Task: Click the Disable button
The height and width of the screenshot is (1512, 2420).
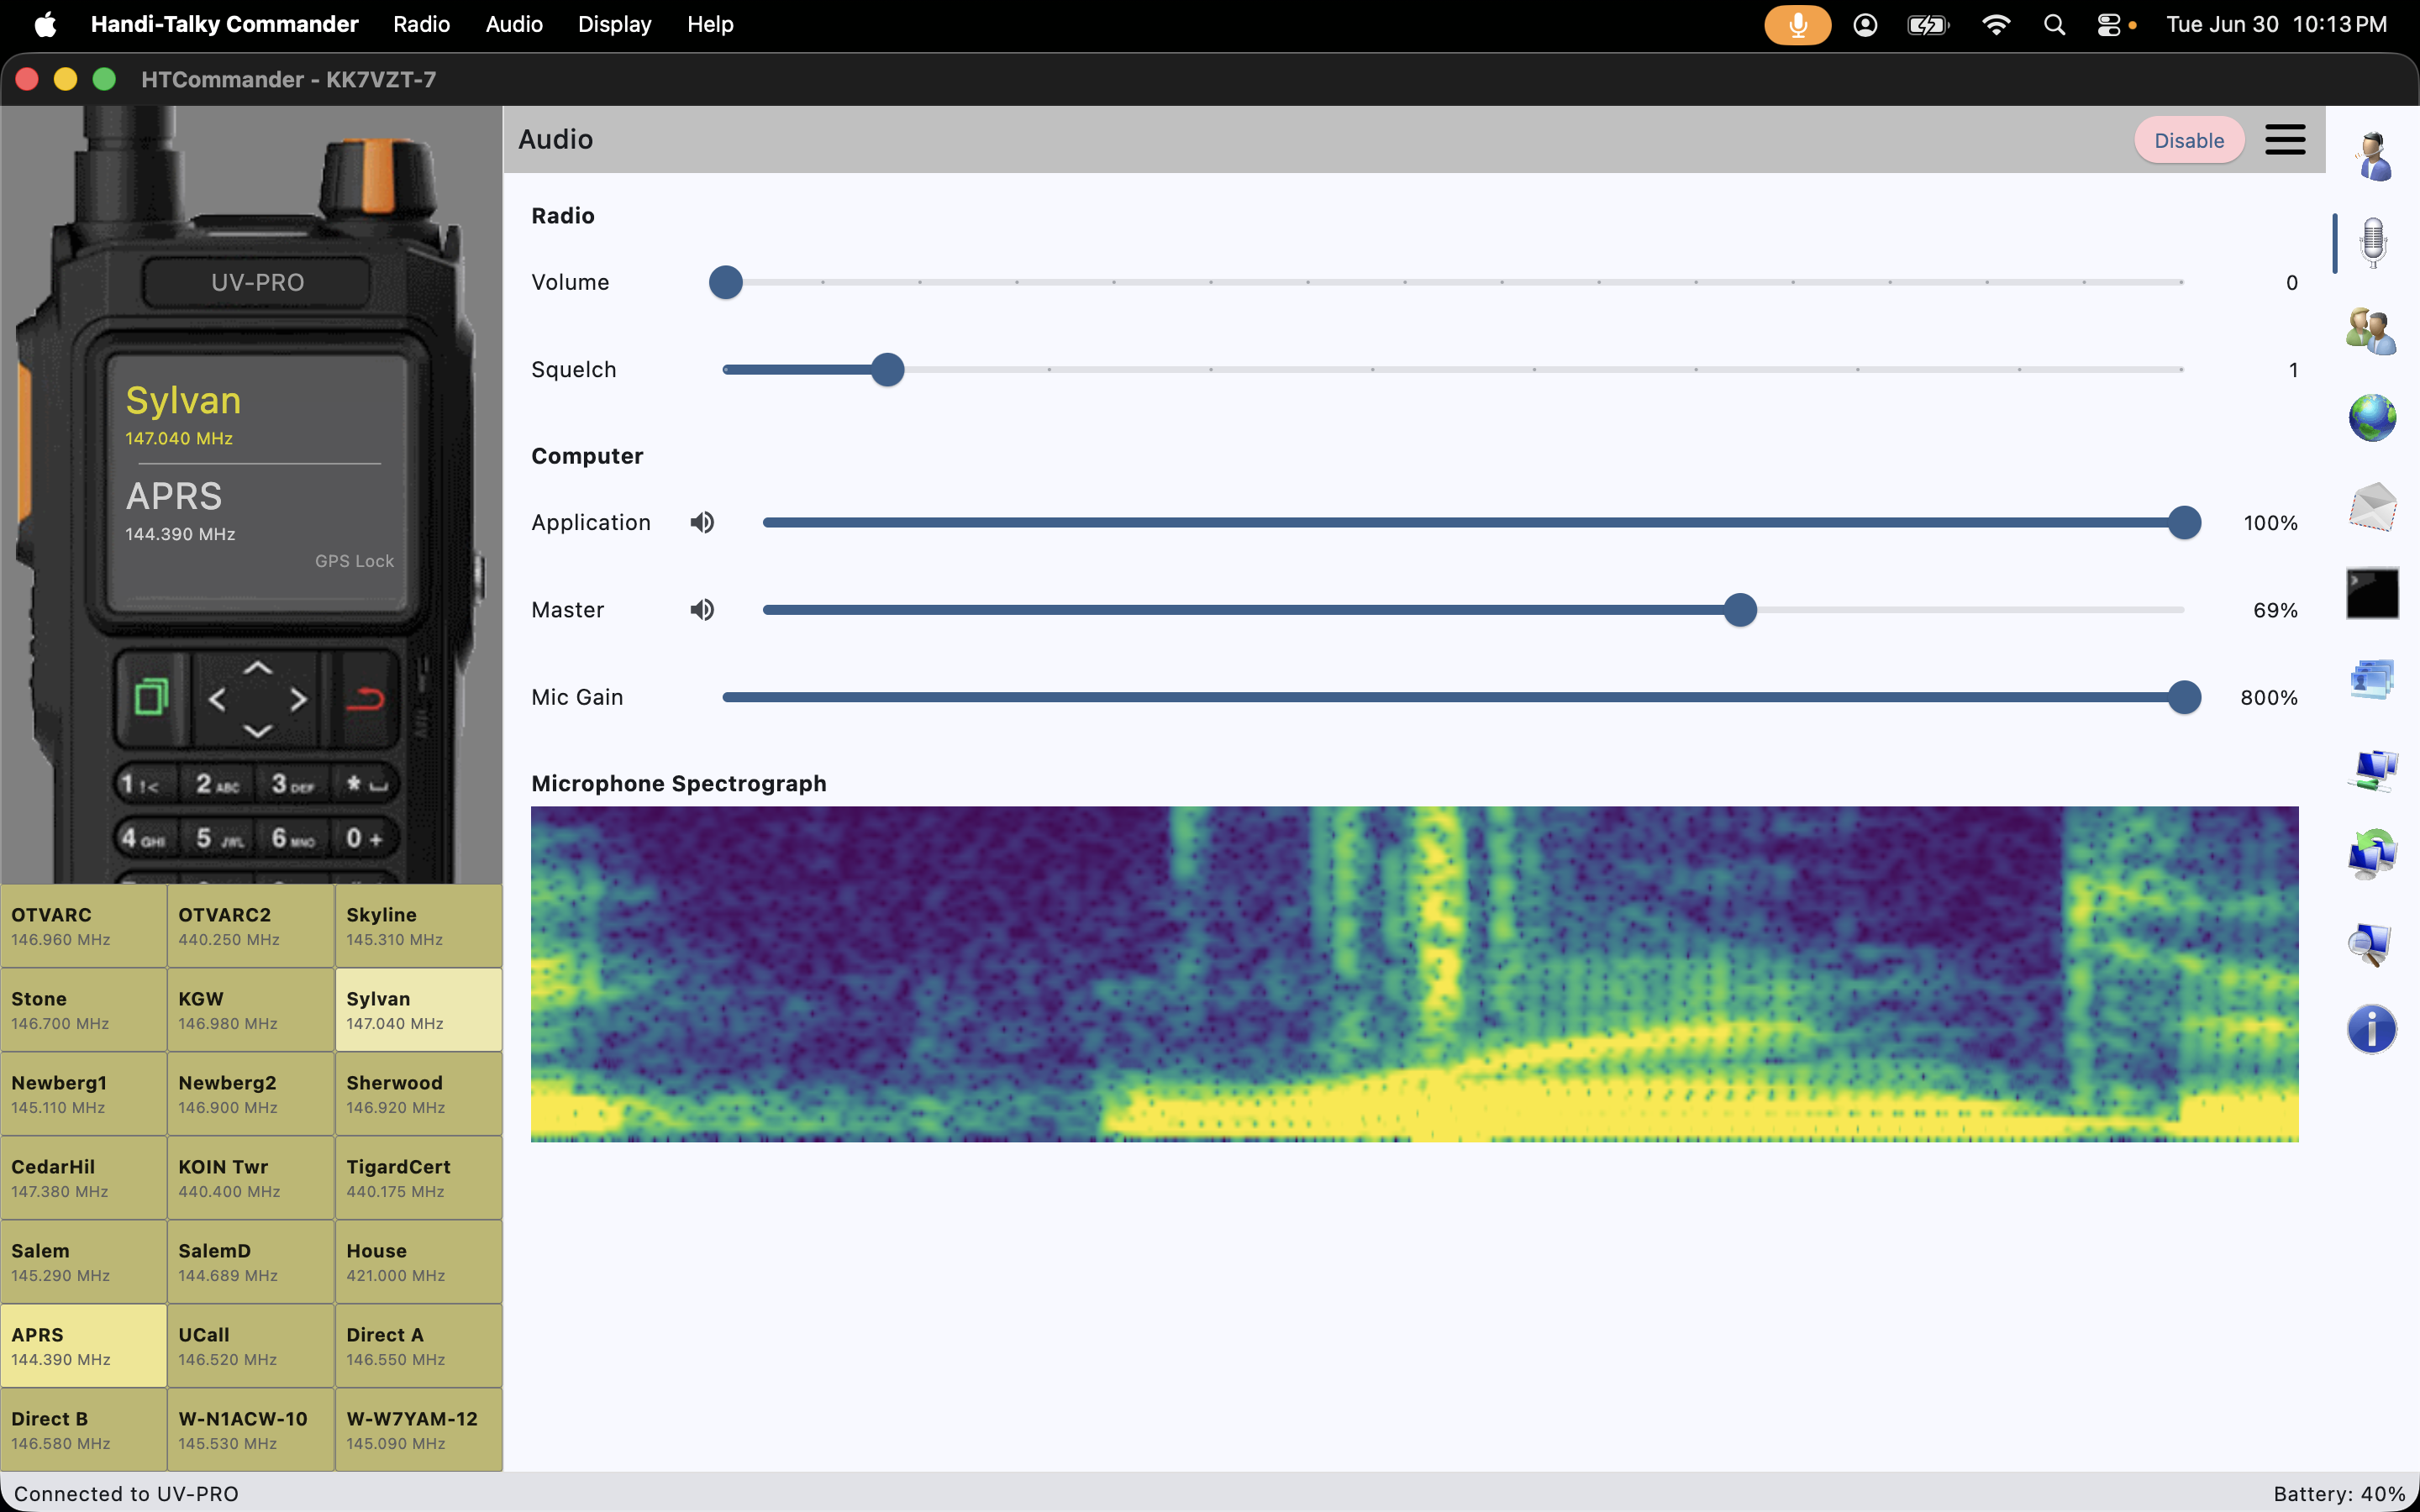Action: pyautogui.click(x=2189, y=140)
